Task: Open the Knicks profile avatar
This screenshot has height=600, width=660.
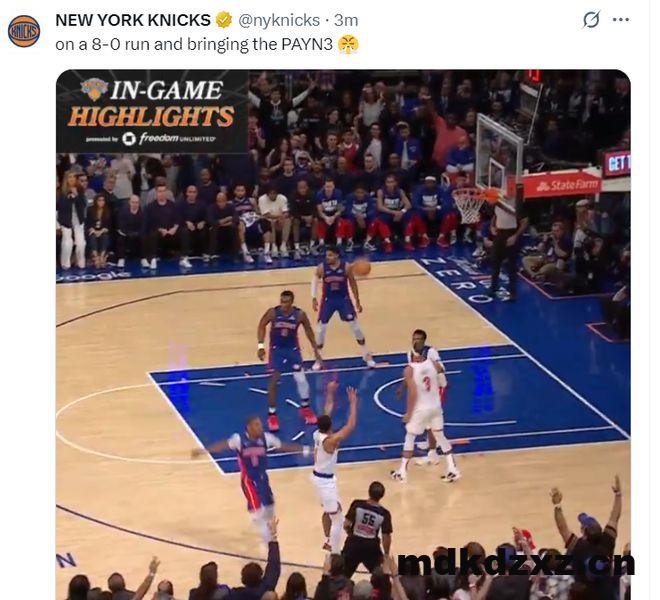Action: click(24, 31)
